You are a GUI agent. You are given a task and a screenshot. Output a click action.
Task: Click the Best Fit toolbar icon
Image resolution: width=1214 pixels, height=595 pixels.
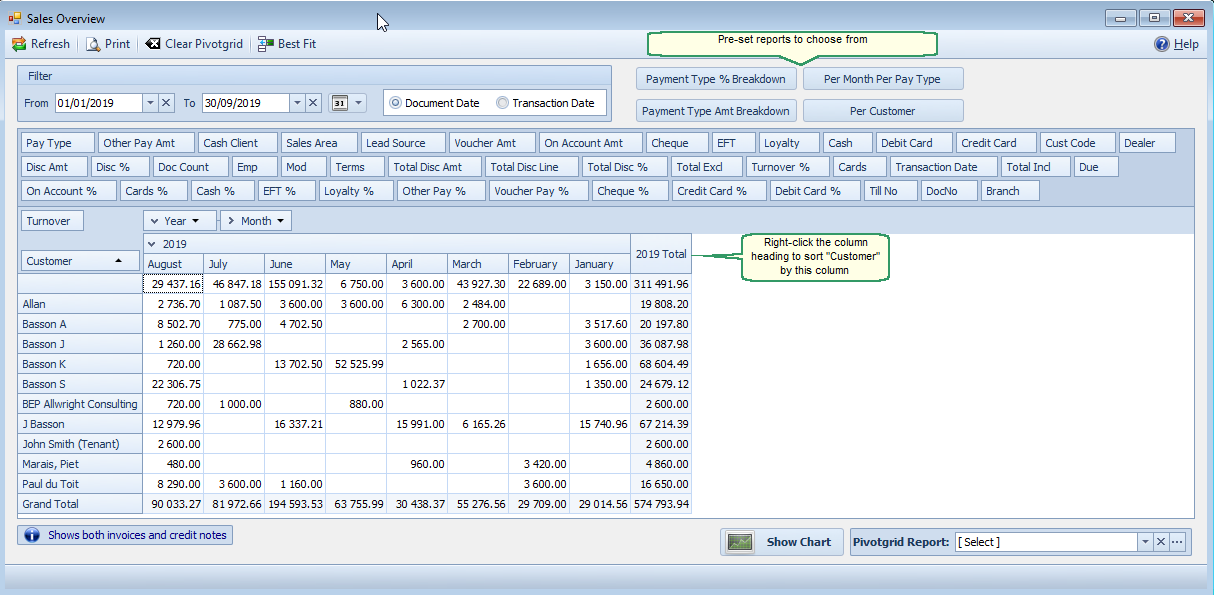tap(265, 44)
